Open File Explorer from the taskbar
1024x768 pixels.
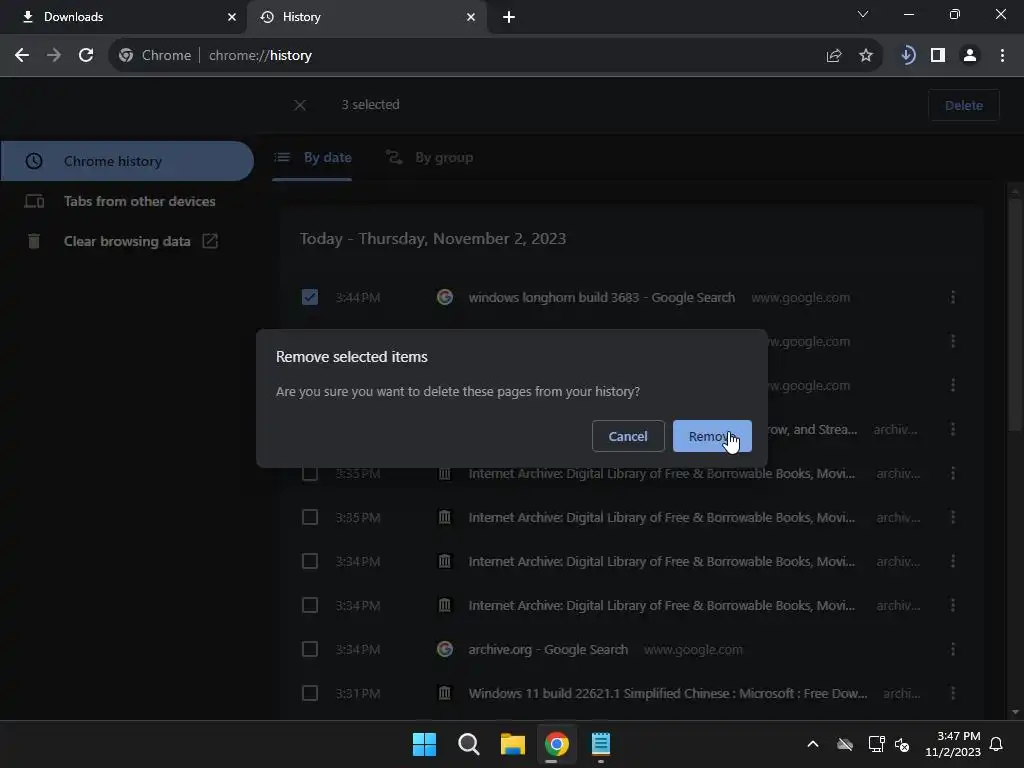pyautogui.click(x=513, y=744)
